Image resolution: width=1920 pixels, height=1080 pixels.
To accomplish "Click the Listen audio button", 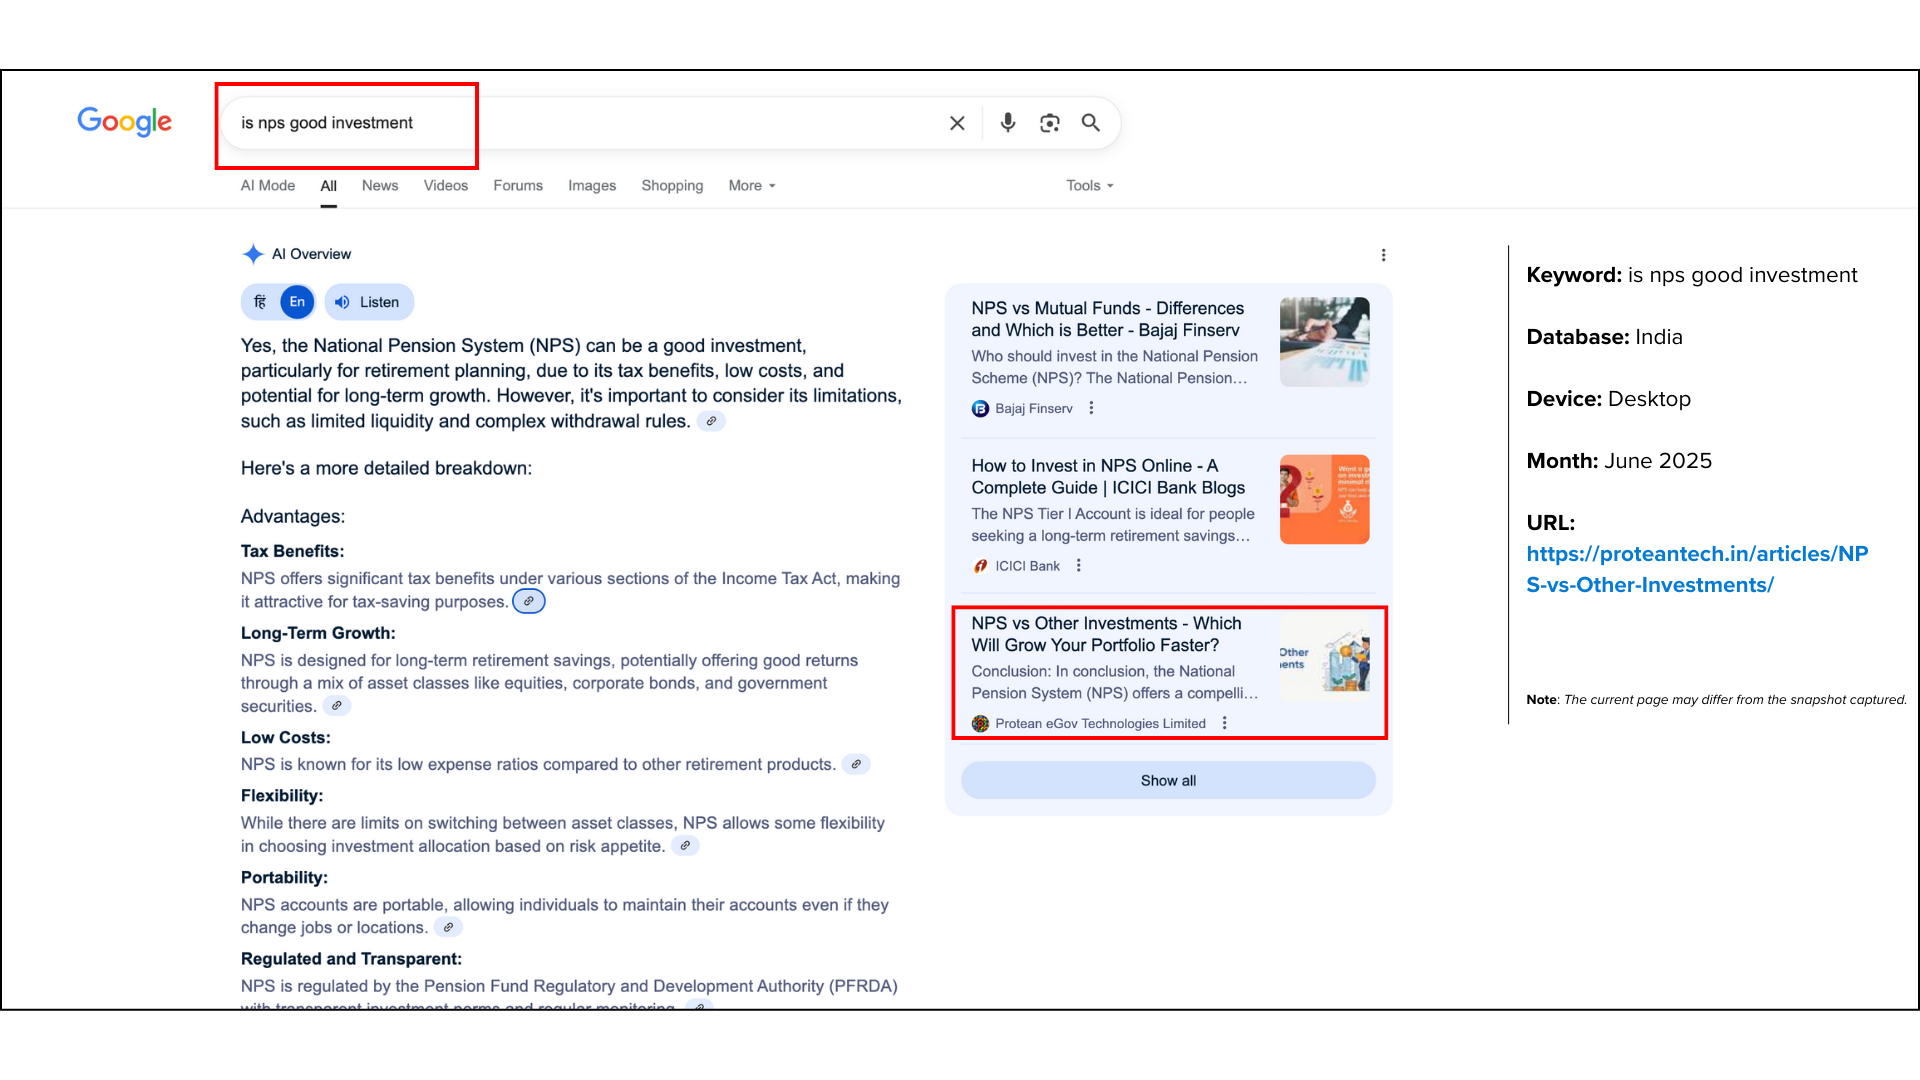I will coord(369,302).
